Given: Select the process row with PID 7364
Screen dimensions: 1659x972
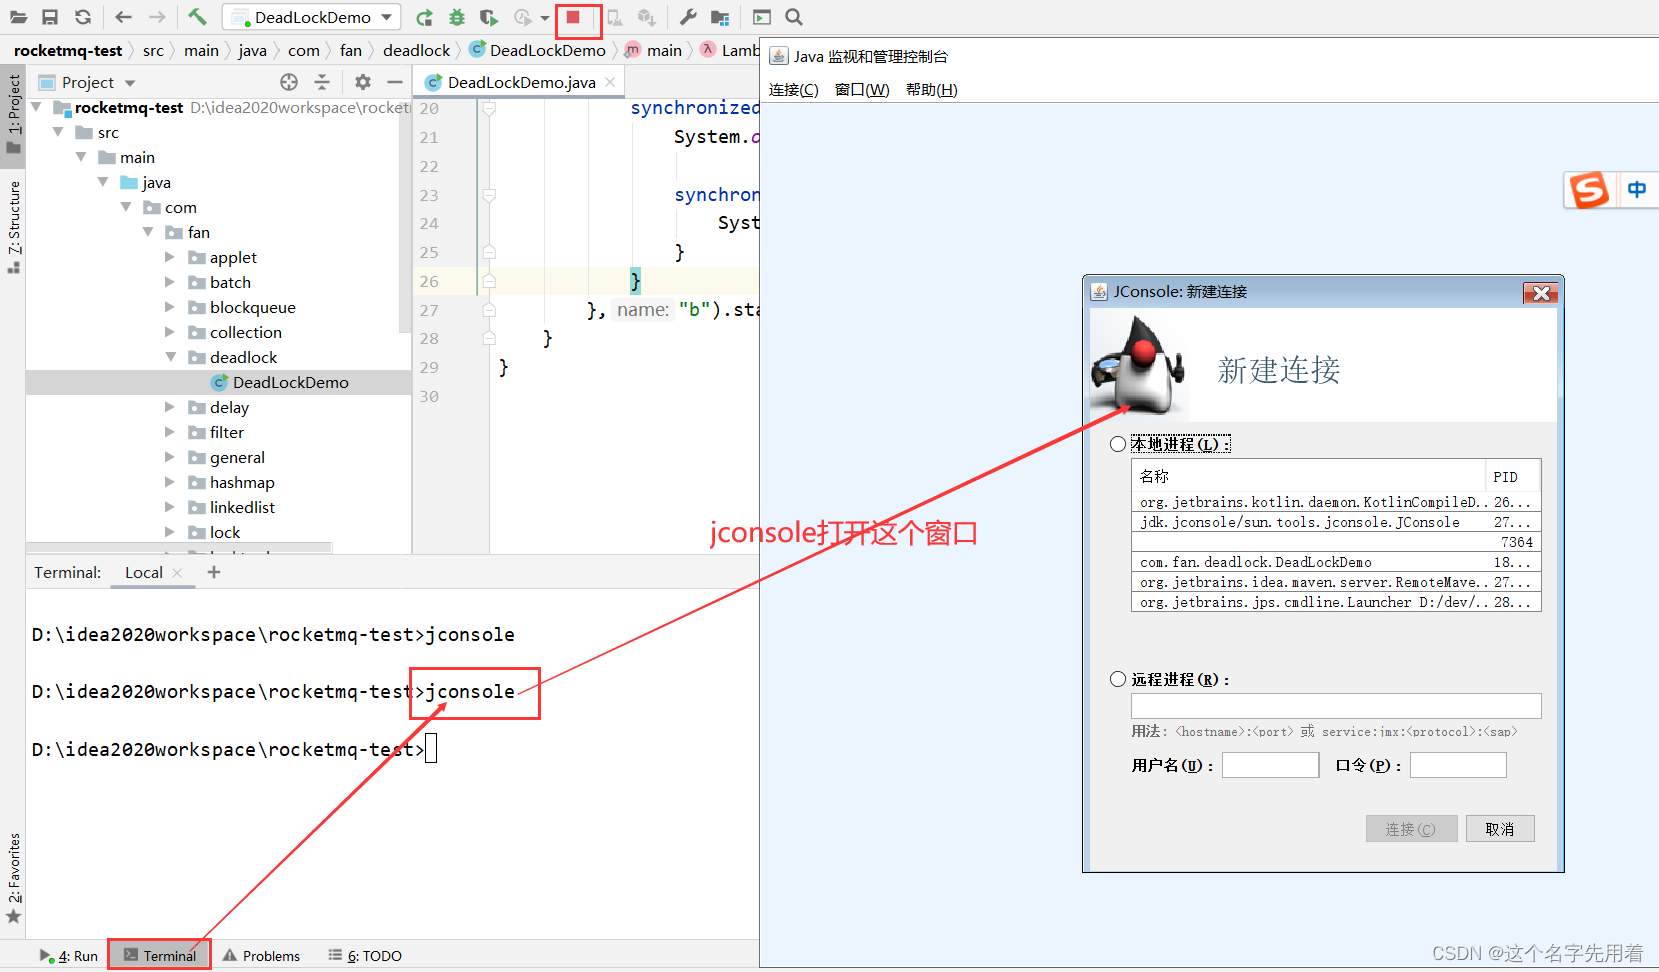Looking at the screenshot, I should pyautogui.click(x=1336, y=542).
